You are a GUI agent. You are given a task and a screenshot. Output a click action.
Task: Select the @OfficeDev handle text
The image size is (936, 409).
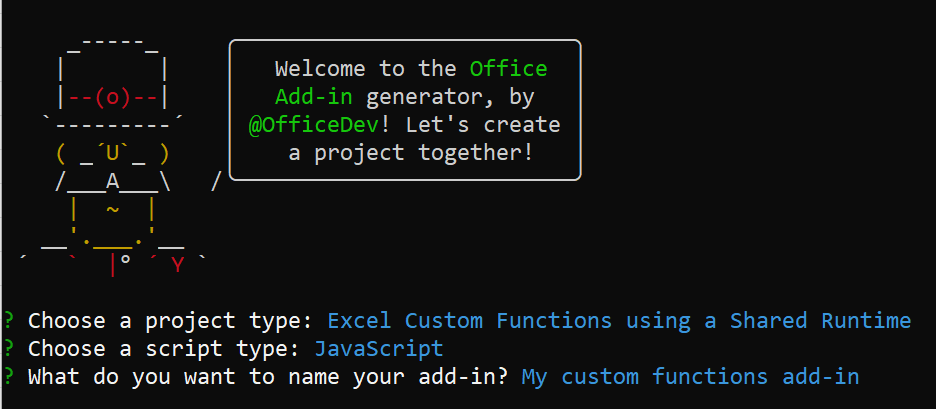tap(313, 125)
